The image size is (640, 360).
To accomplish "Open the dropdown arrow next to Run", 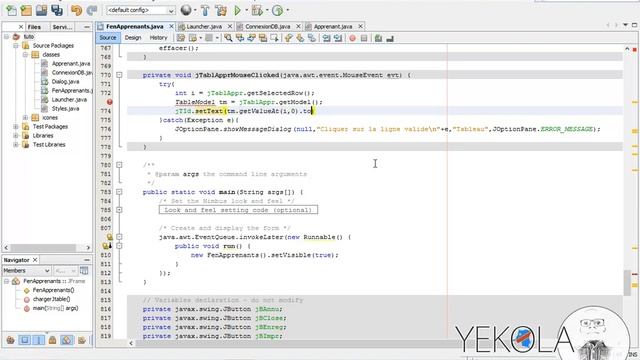I will (246, 10).
